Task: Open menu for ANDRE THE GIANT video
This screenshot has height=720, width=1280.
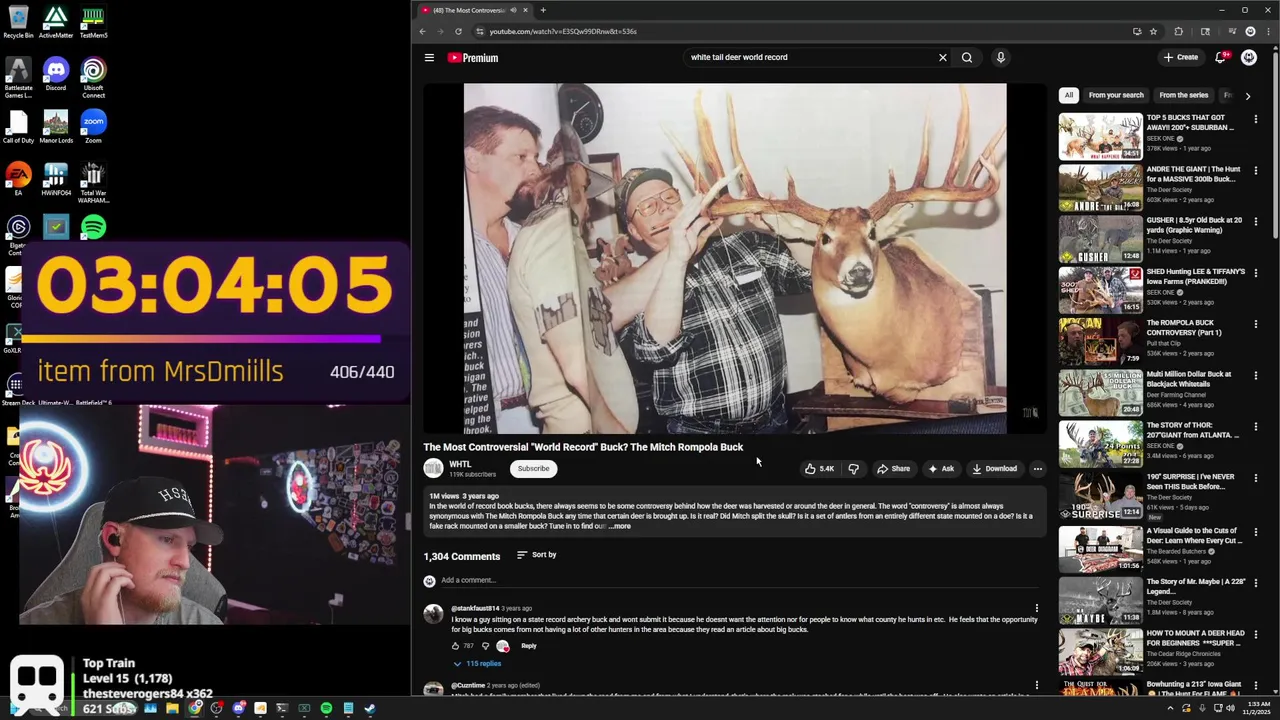Action: click(1255, 170)
